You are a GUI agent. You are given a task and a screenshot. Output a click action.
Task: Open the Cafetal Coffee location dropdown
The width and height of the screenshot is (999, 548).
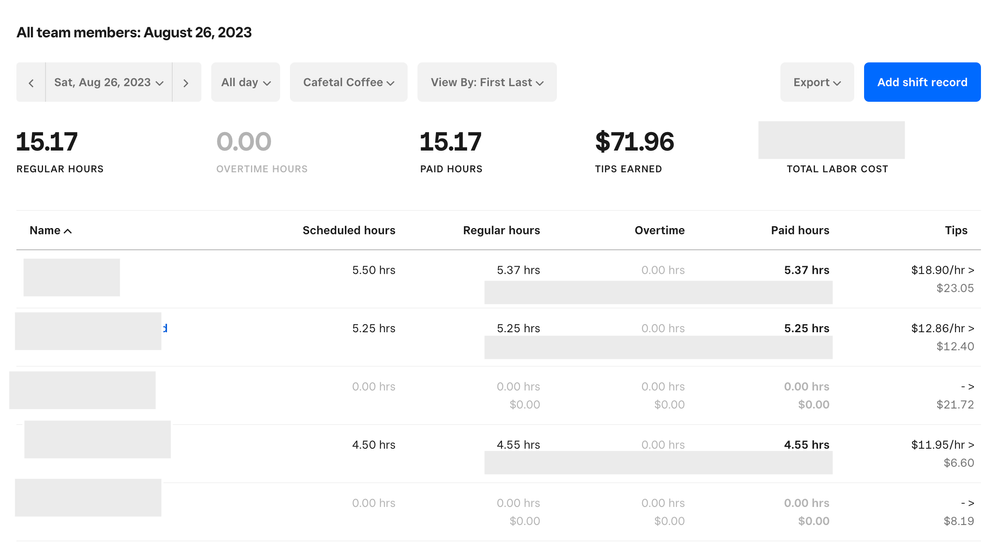coord(348,83)
